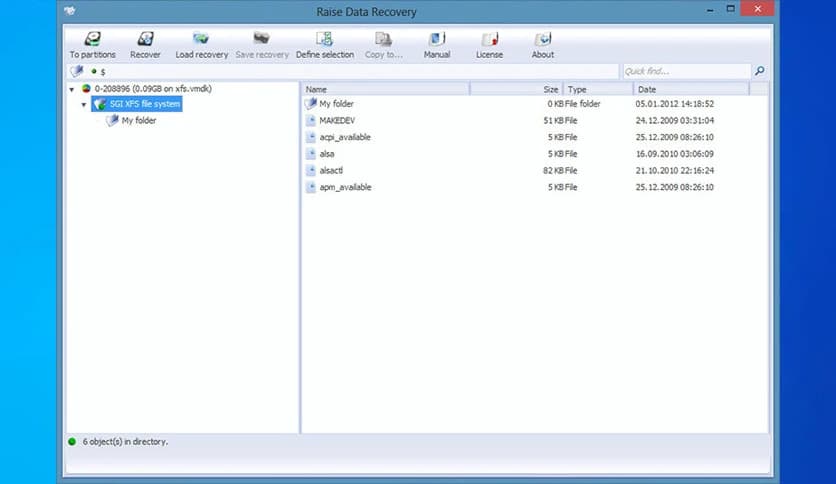Viewport: 836px width, 484px height.
Task: Open the About toolbar icon
Action: pyautogui.click(x=542, y=39)
